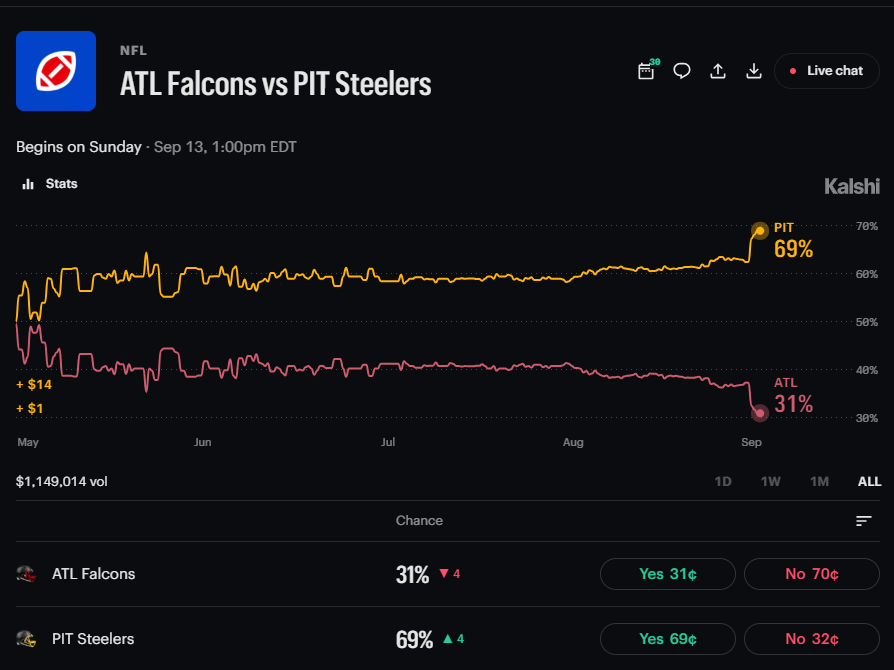Buy No 70¢ for ATL Falcons
Viewport: 894px width, 670px height.
pos(812,574)
